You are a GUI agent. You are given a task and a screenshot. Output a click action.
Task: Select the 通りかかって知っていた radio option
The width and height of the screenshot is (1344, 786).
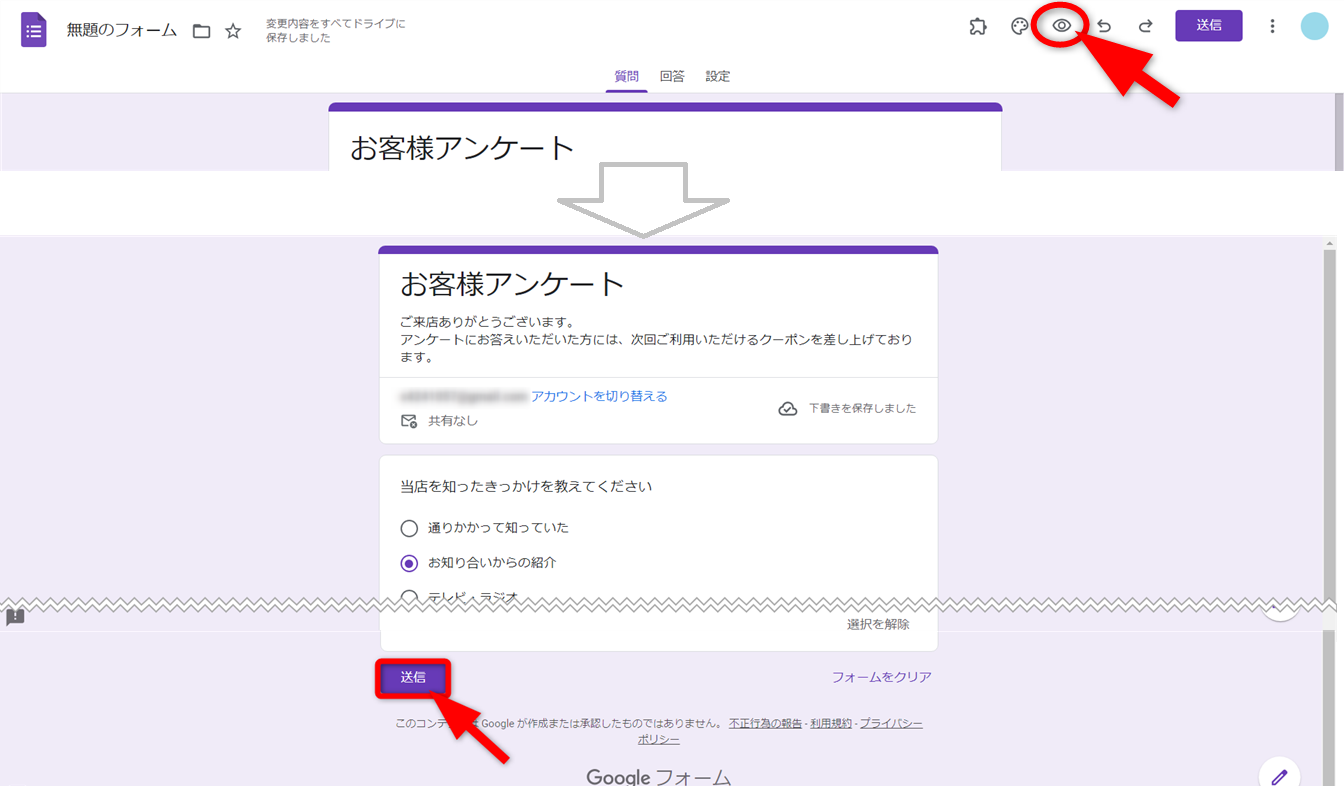tap(409, 528)
